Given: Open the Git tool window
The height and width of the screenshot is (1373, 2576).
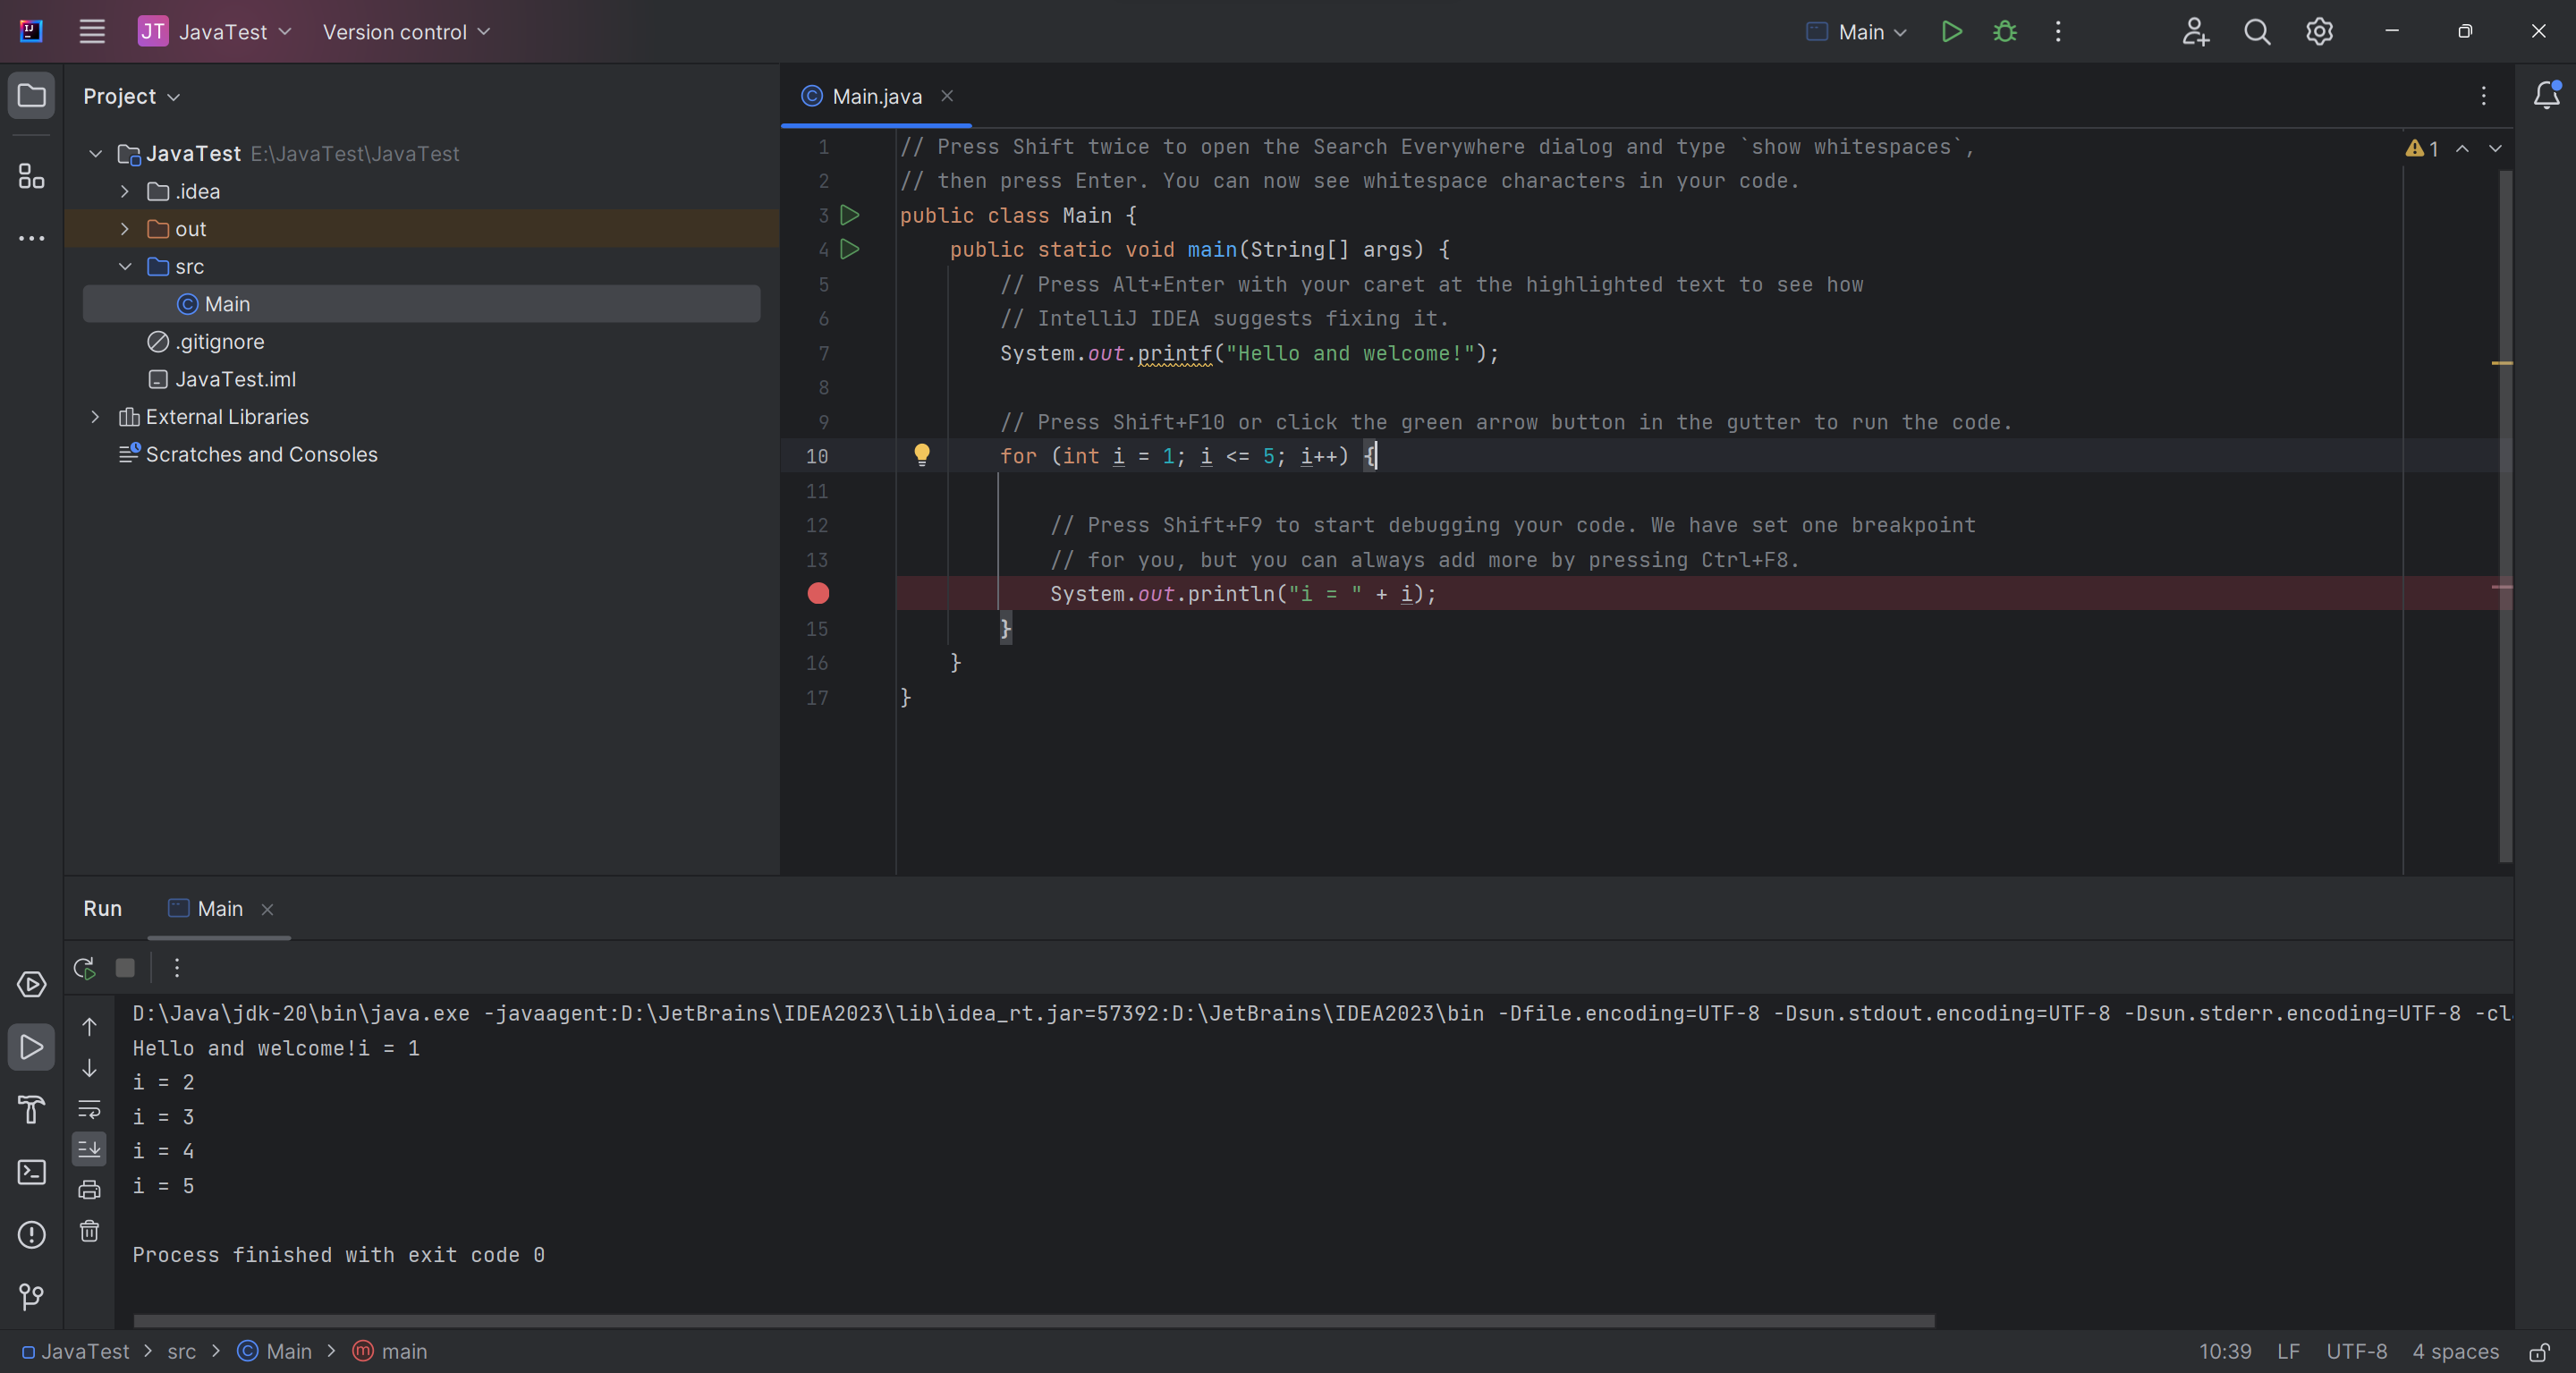Looking at the screenshot, I should (32, 1297).
